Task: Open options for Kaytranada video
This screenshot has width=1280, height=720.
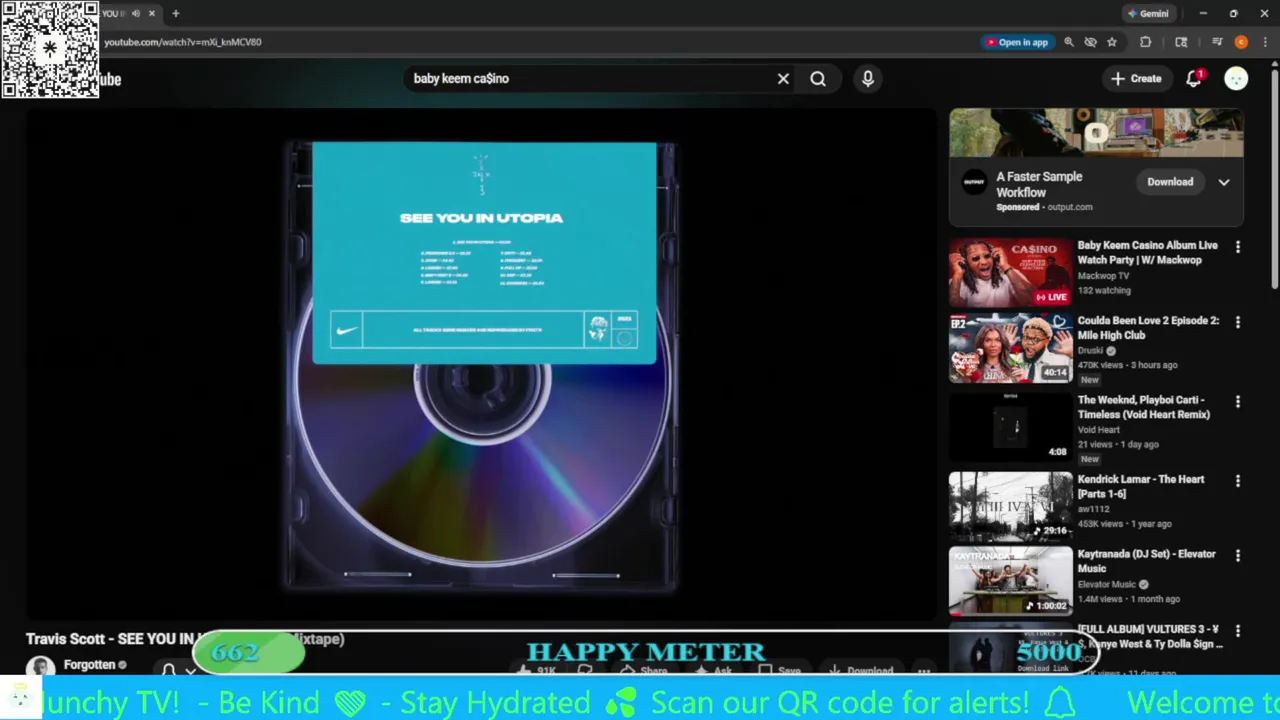Action: tap(1238, 555)
